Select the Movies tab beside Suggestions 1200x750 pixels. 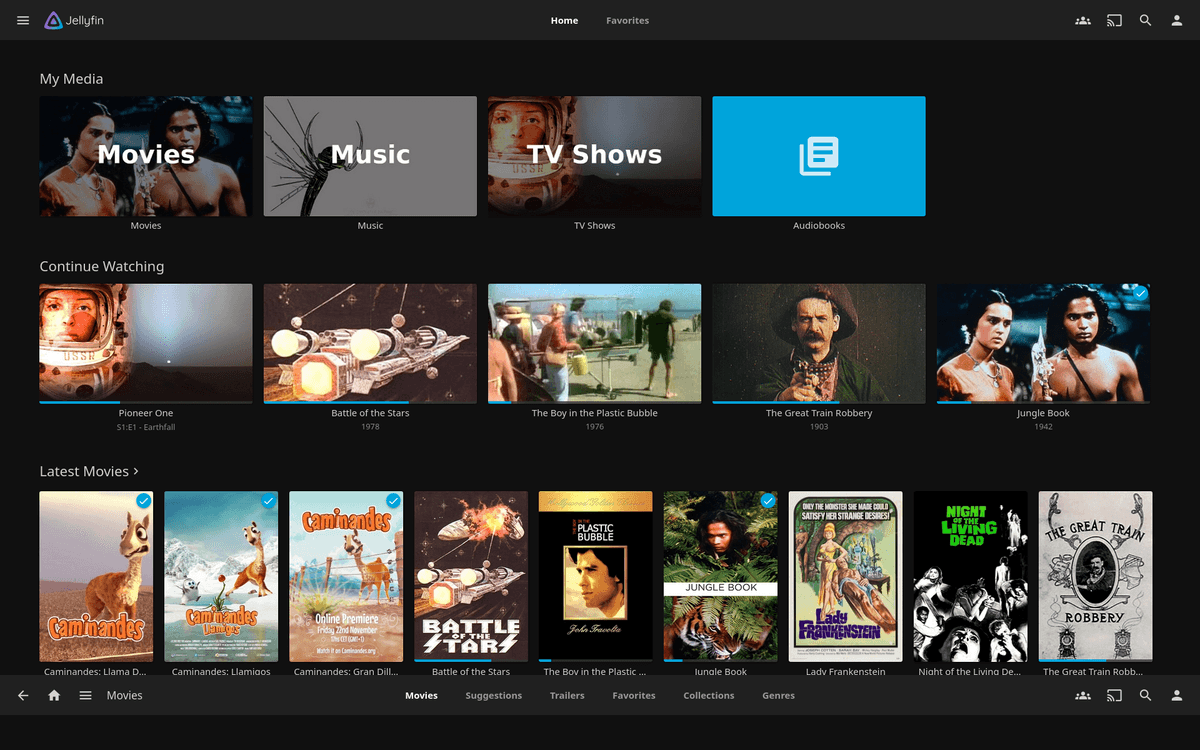[x=421, y=695]
